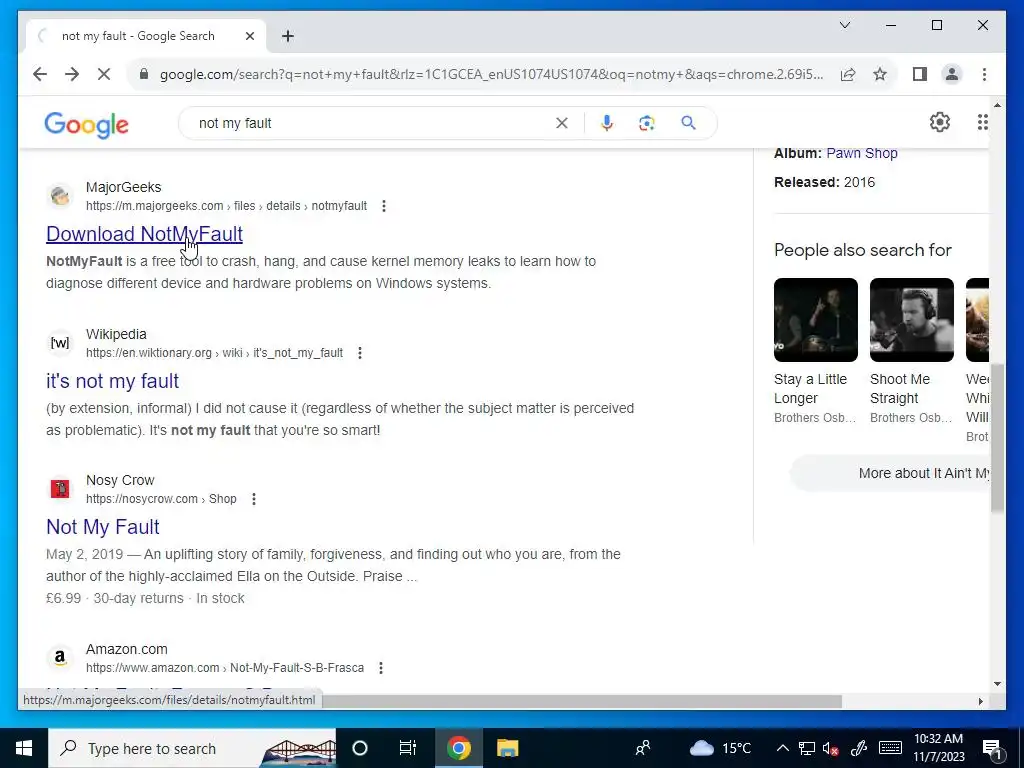Bookmark this page with the star

click(880, 74)
